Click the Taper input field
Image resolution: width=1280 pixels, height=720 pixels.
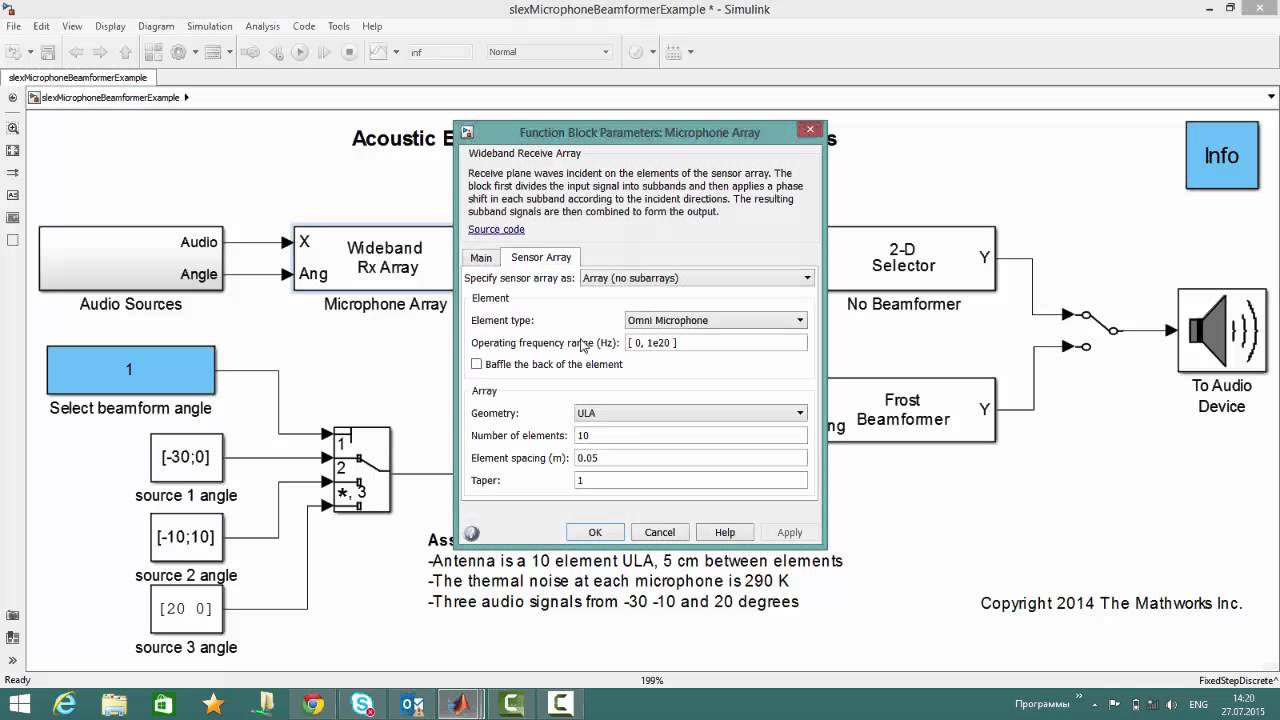[690, 481]
